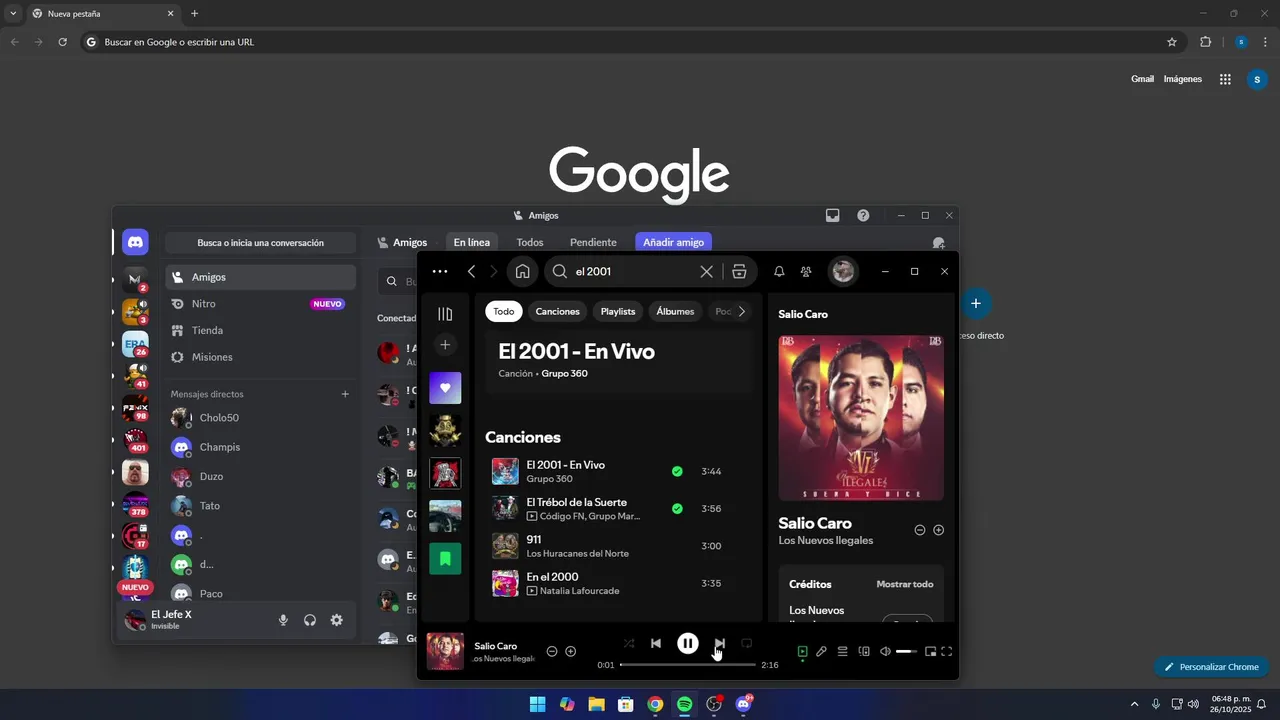
Task: Toggle the saved checkmark for El 2001 - En Vivo
Action: (x=677, y=471)
